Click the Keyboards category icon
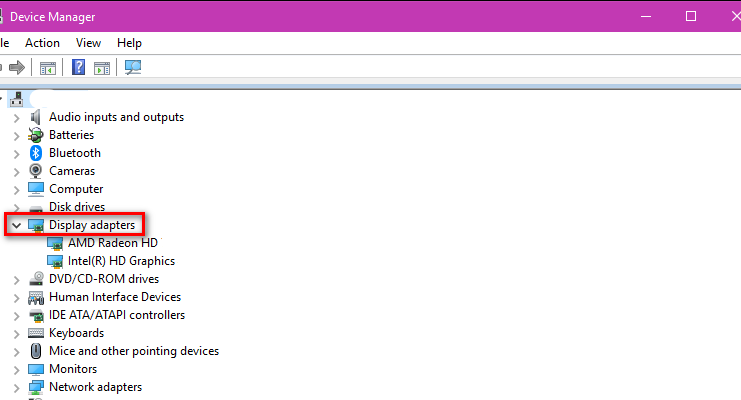 (36, 333)
